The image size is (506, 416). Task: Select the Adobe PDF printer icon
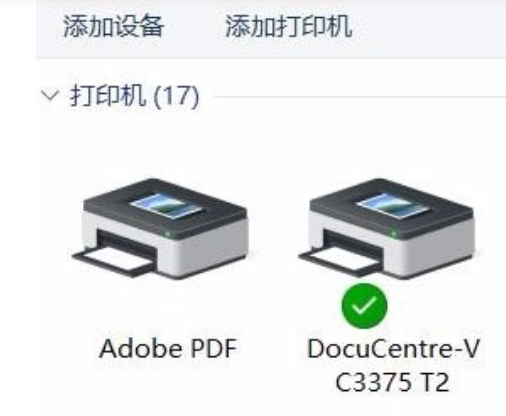coord(161,228)
